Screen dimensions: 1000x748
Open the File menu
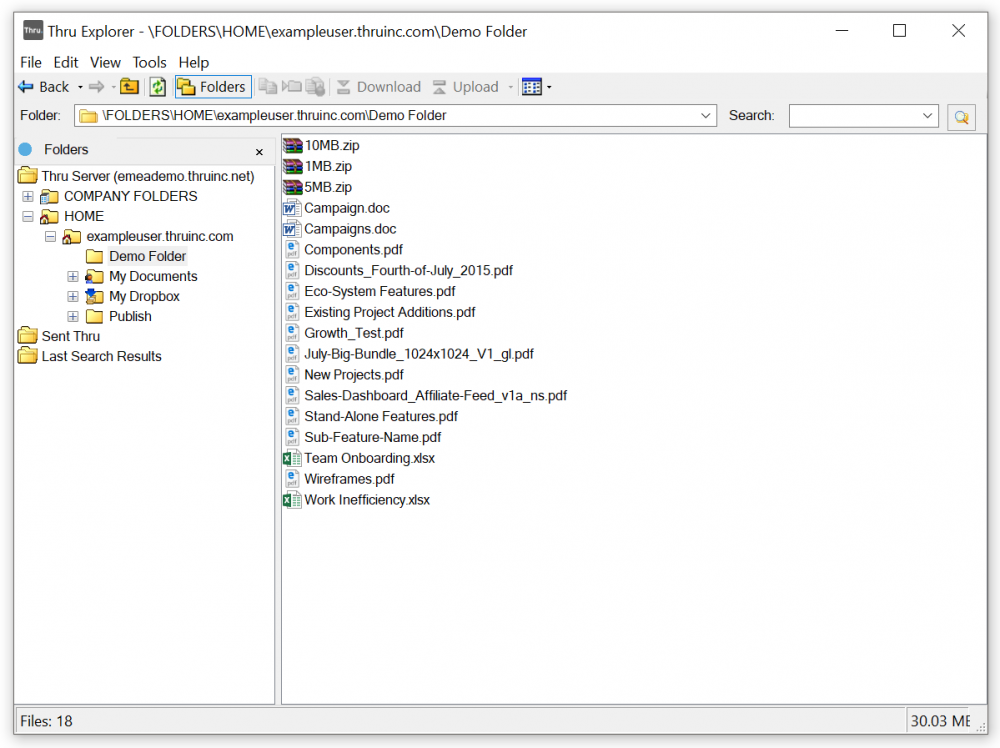tap(31, 62)
